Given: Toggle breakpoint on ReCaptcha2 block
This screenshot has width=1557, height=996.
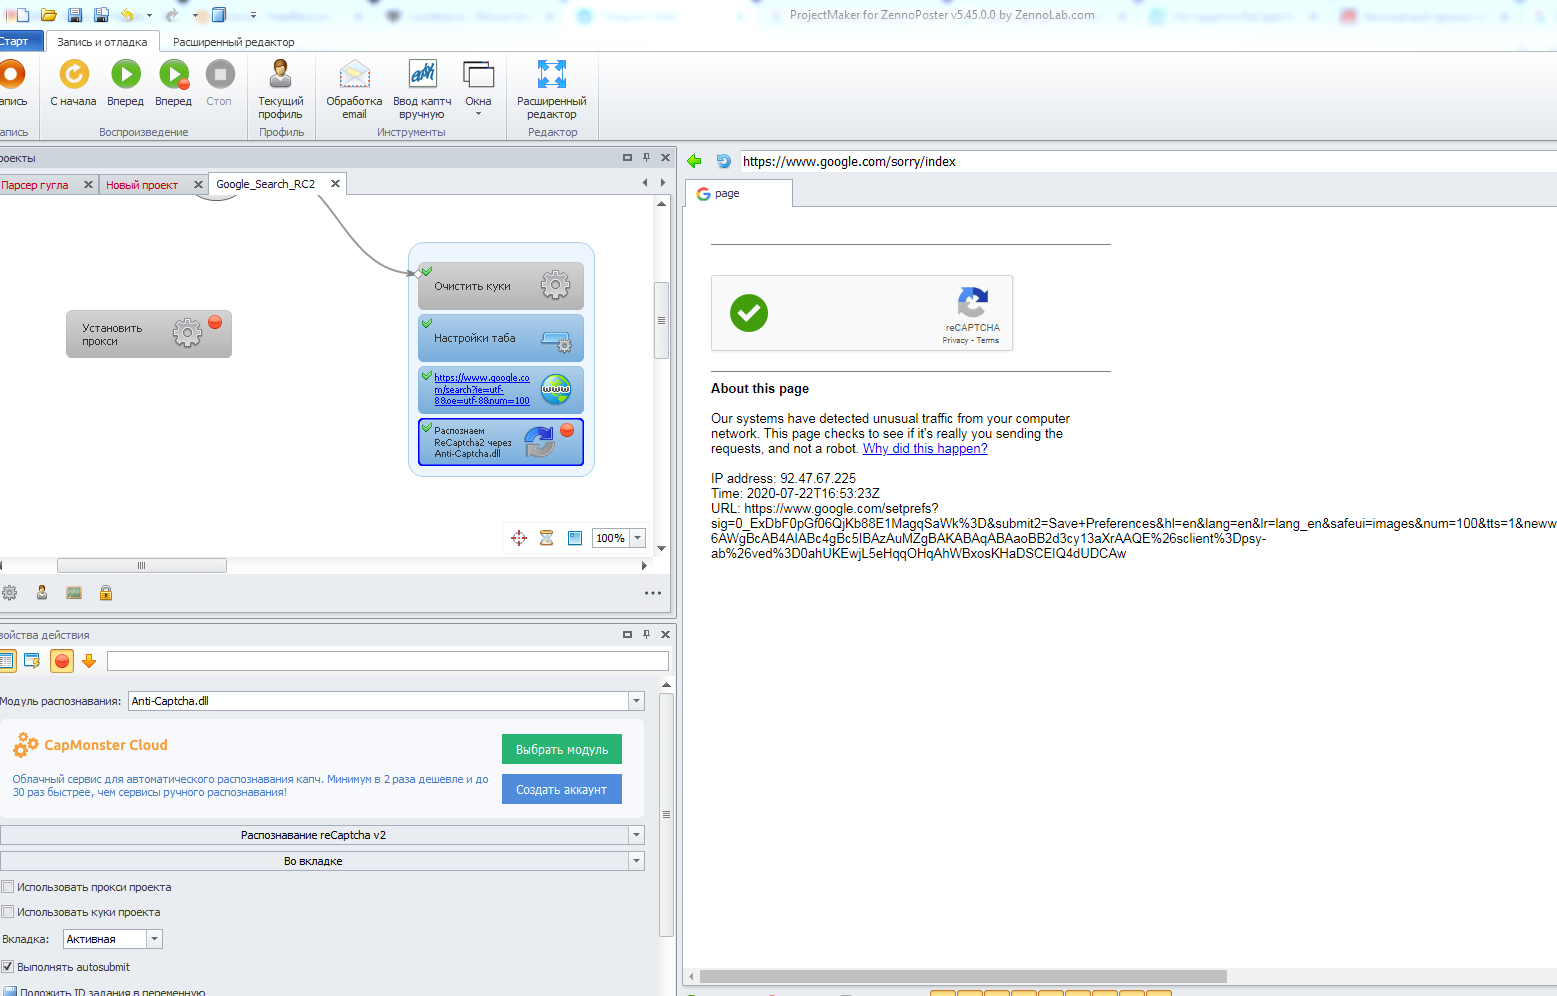Looking at the screenshot, I should pos(567,430).
